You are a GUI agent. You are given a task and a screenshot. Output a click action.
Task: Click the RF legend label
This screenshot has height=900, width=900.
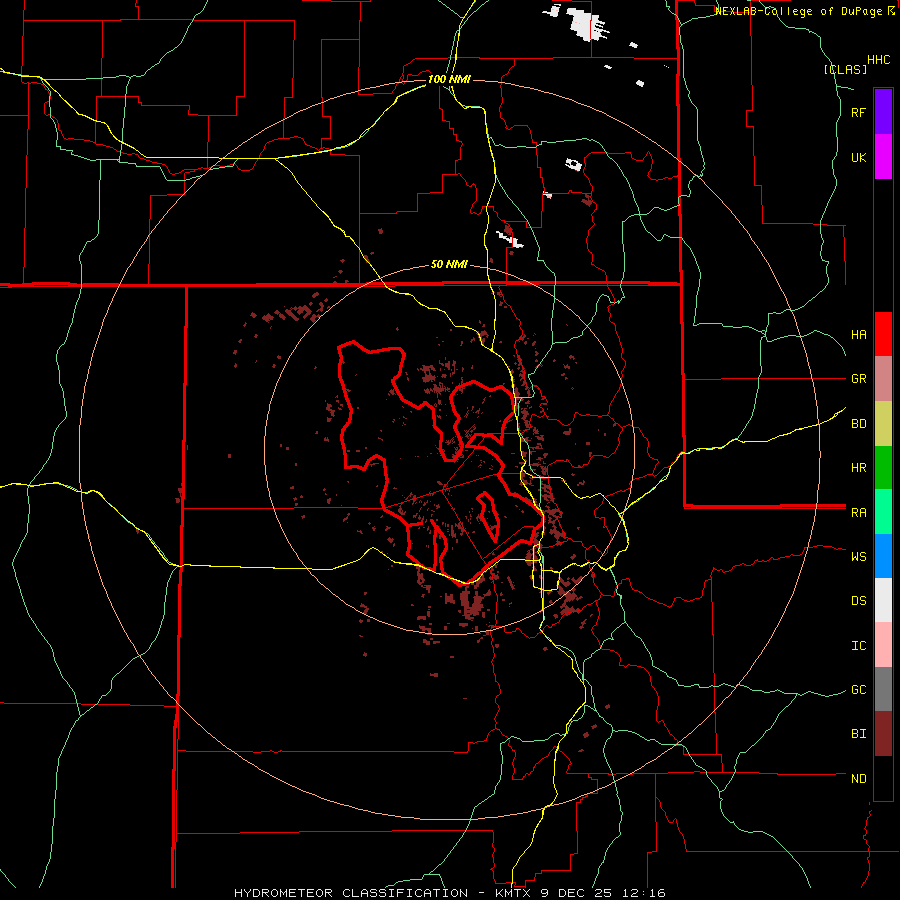(858, 112)
